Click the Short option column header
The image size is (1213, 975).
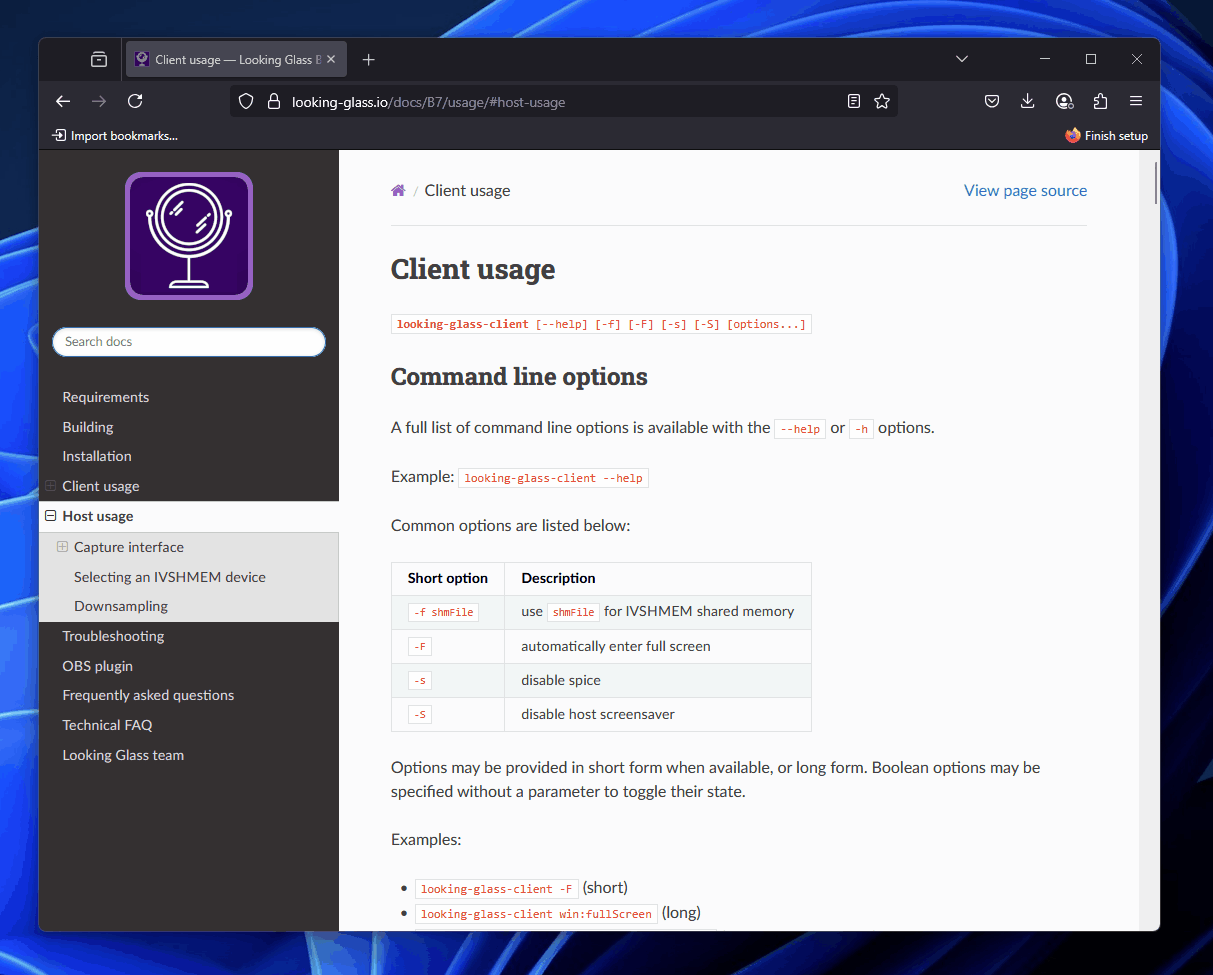click(x=448, y=578)
